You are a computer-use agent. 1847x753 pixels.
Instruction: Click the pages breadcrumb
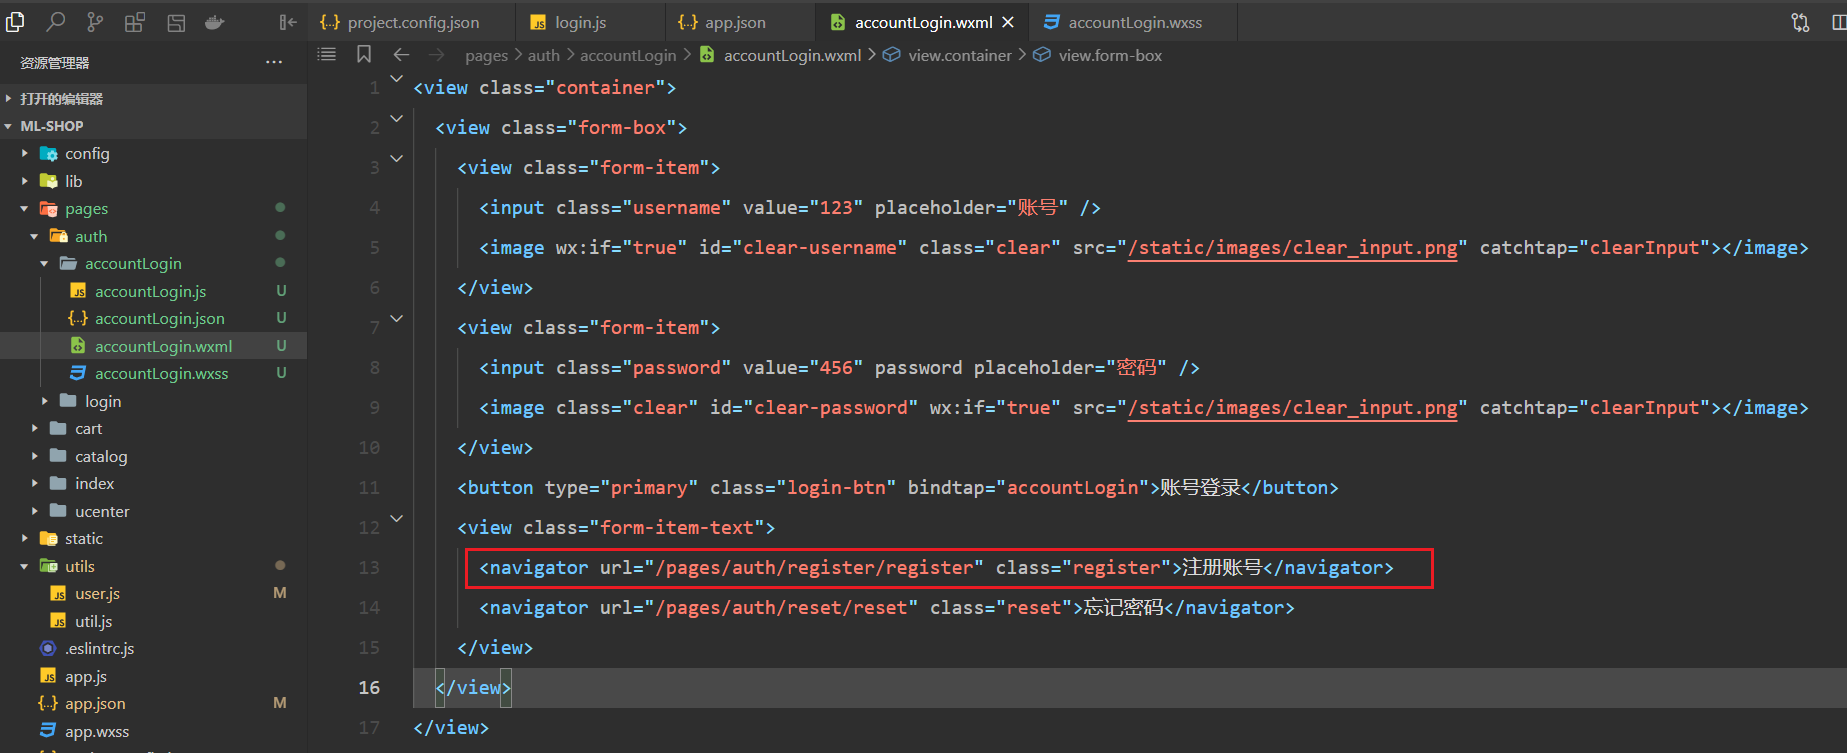[x=487, y=56]
